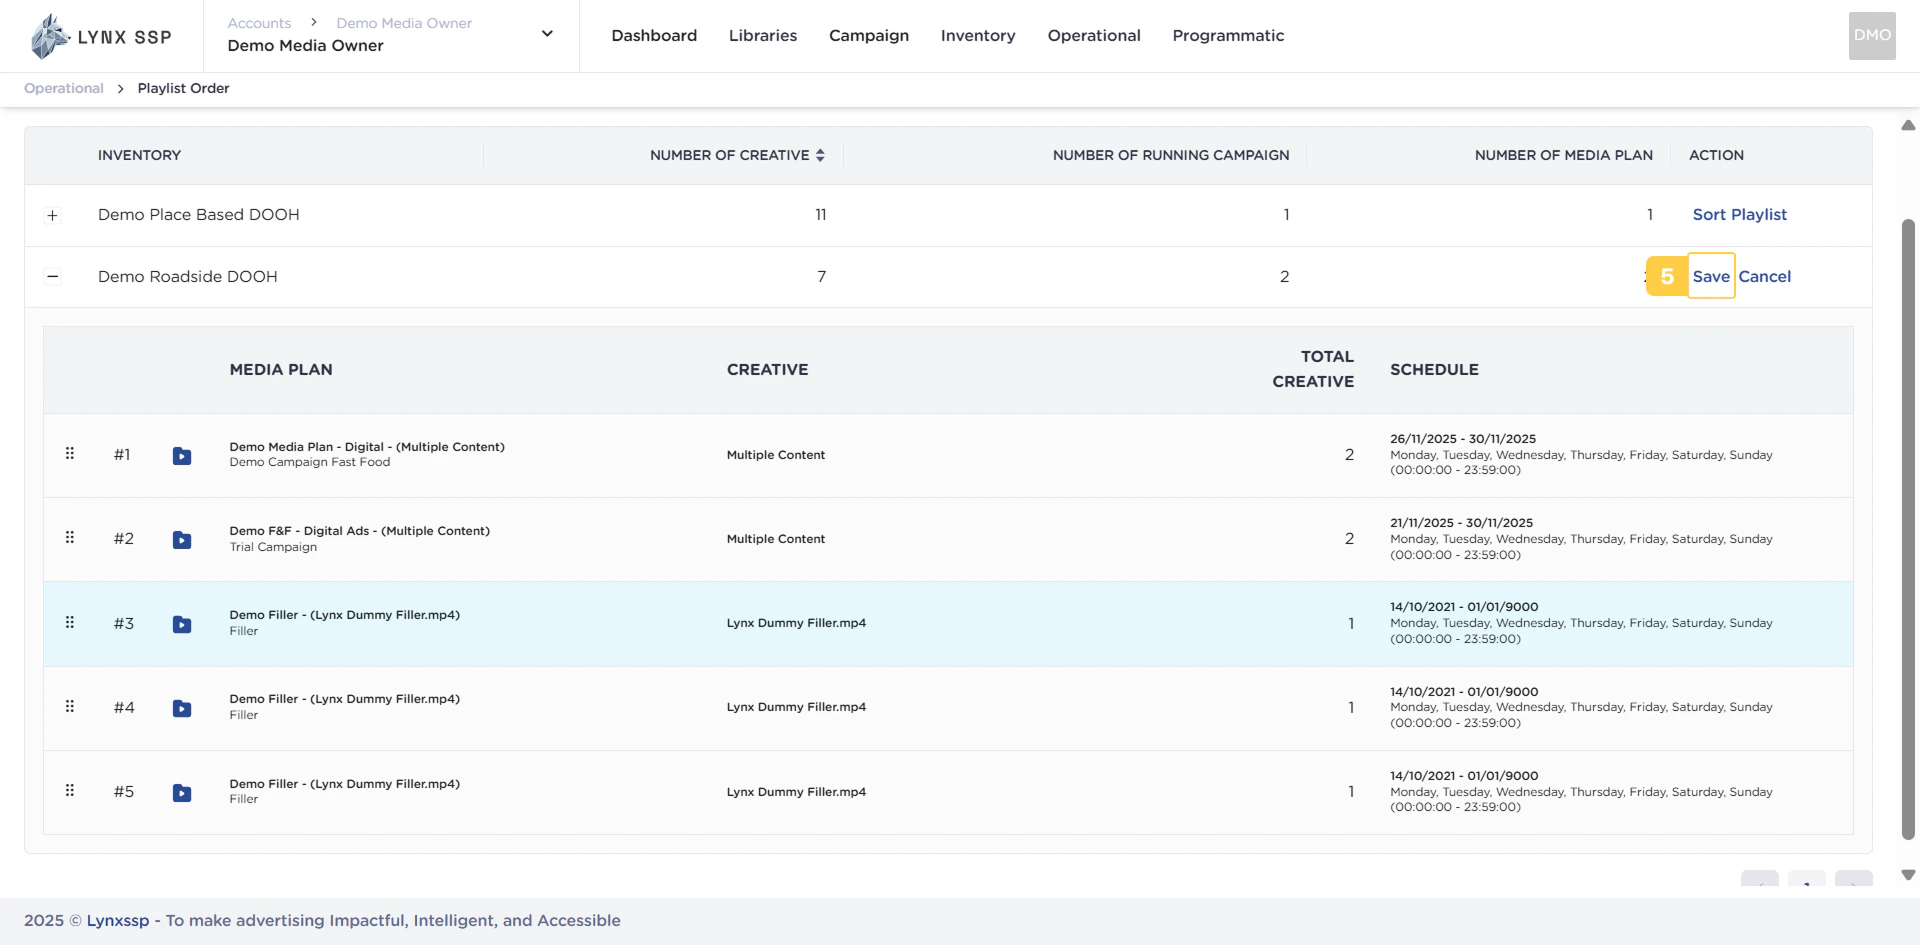1920x948 pixels.
Task: Open the Operational menu
Action: 1094,36
